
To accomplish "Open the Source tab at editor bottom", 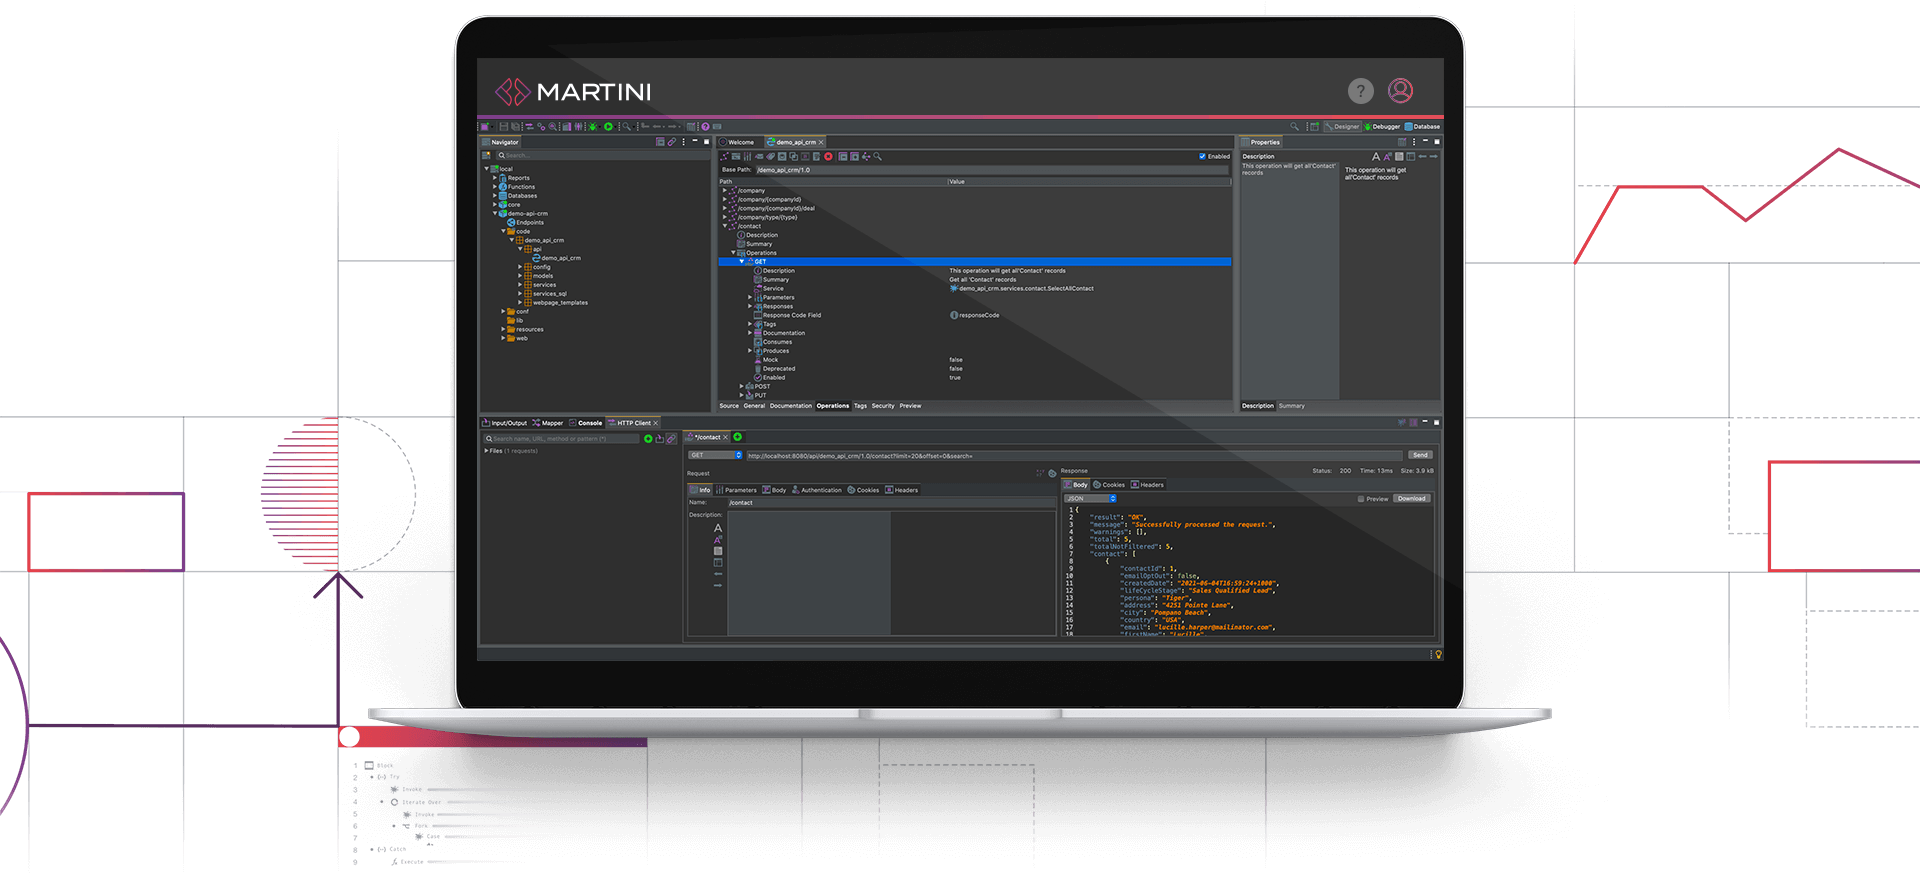I will 729,406.
